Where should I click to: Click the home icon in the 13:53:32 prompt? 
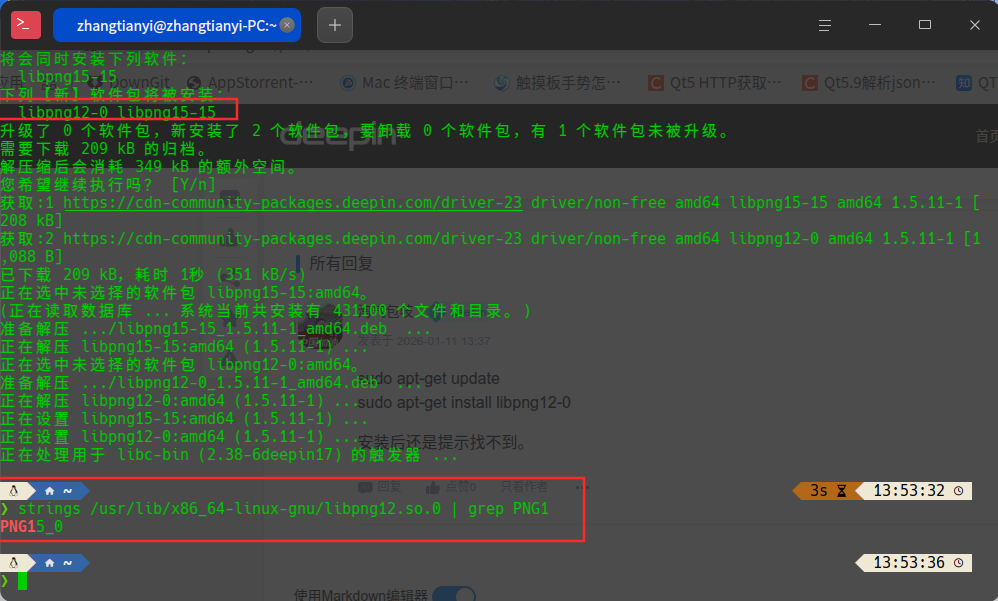50,491
